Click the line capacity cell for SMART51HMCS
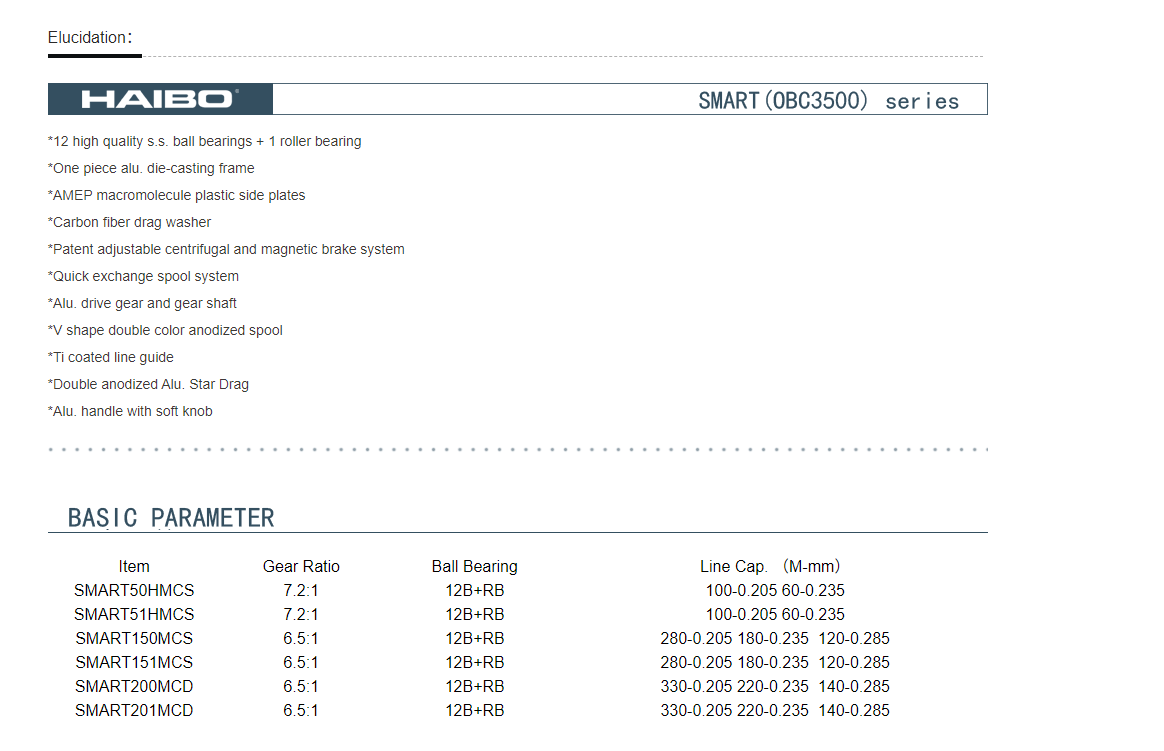The width and height of the screenshot is (1164, 751). coord(775,614)
